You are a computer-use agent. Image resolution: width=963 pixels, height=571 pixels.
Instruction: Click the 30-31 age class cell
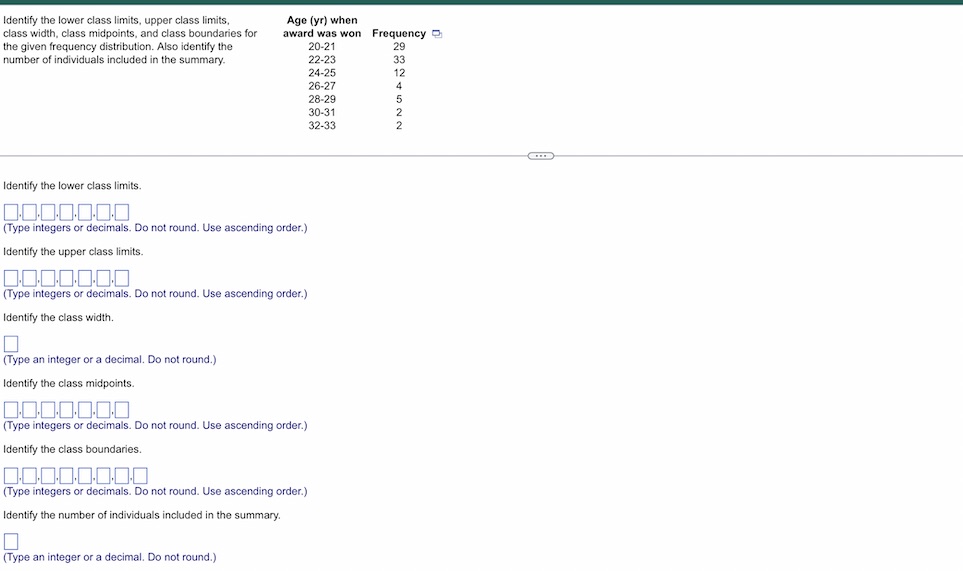[x=322, y=112]
